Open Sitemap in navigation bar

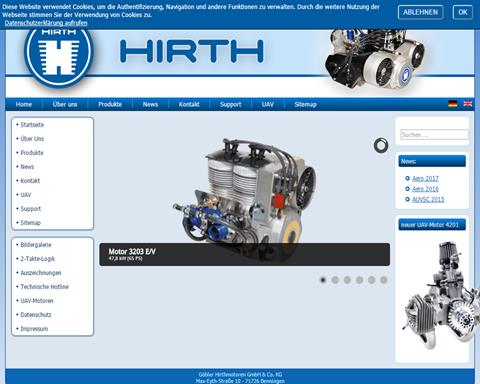tap(305, 104)
